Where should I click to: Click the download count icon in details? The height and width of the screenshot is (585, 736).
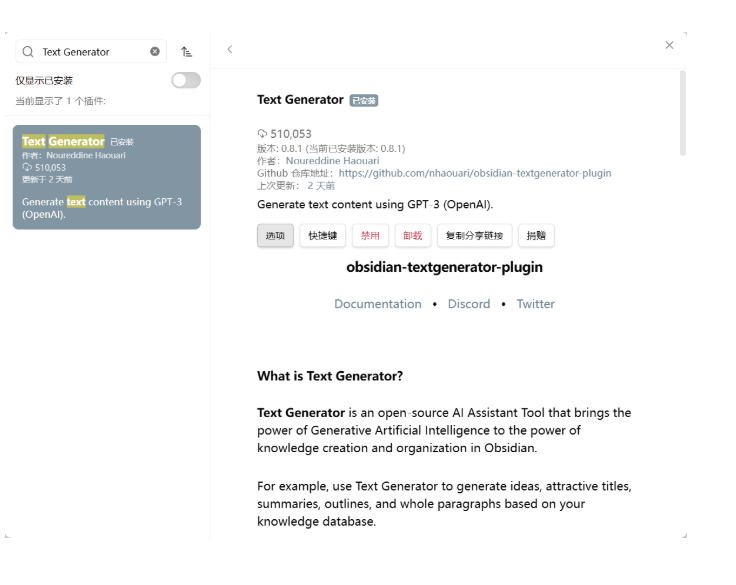262,134
